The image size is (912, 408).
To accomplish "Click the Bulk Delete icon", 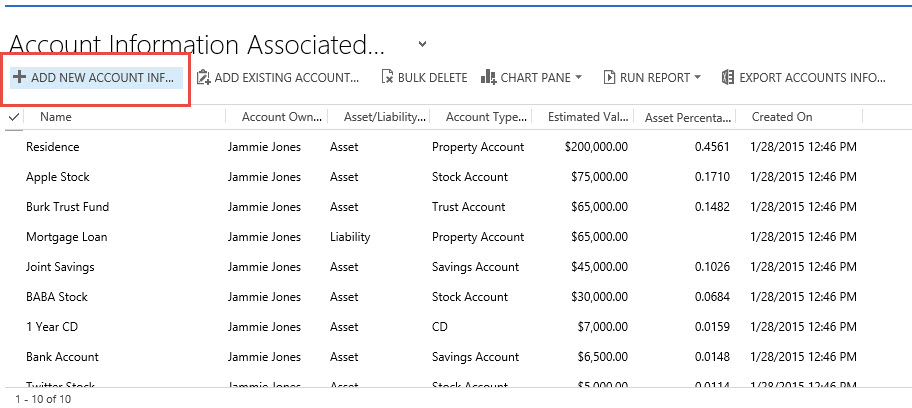I will click(x=387, y=77).
